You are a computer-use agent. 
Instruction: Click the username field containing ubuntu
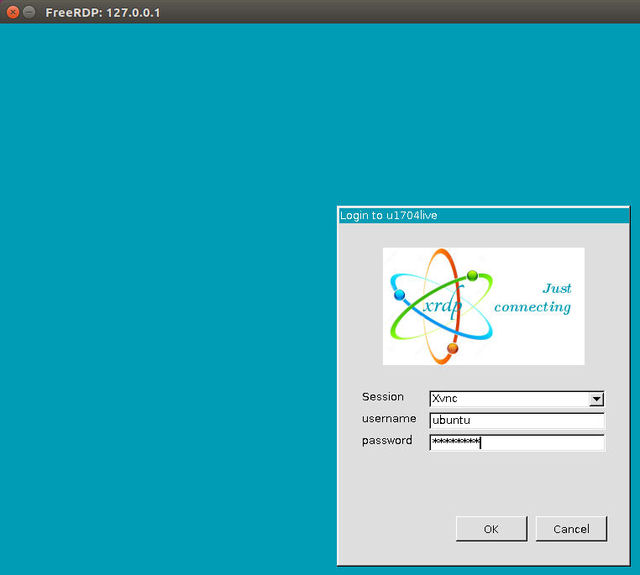coord(517,420)
